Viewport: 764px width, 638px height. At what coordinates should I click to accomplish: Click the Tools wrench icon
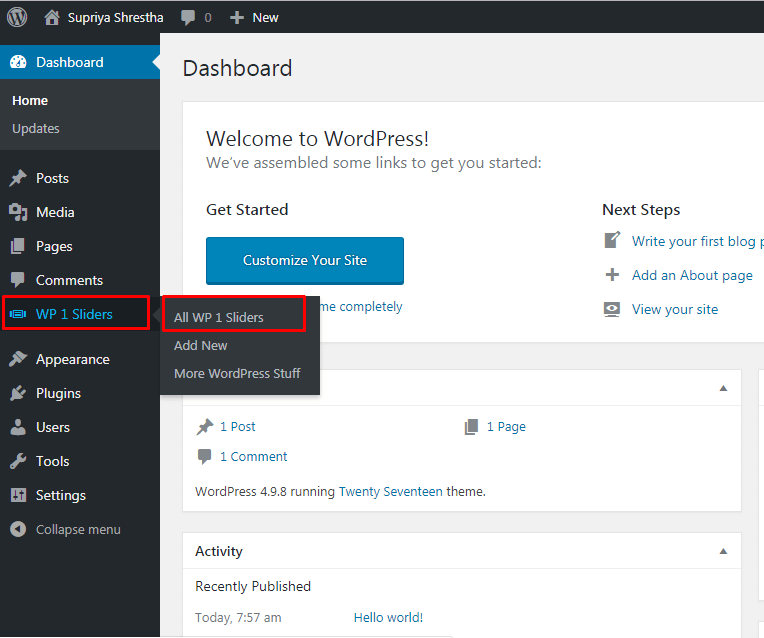[18, 461]
